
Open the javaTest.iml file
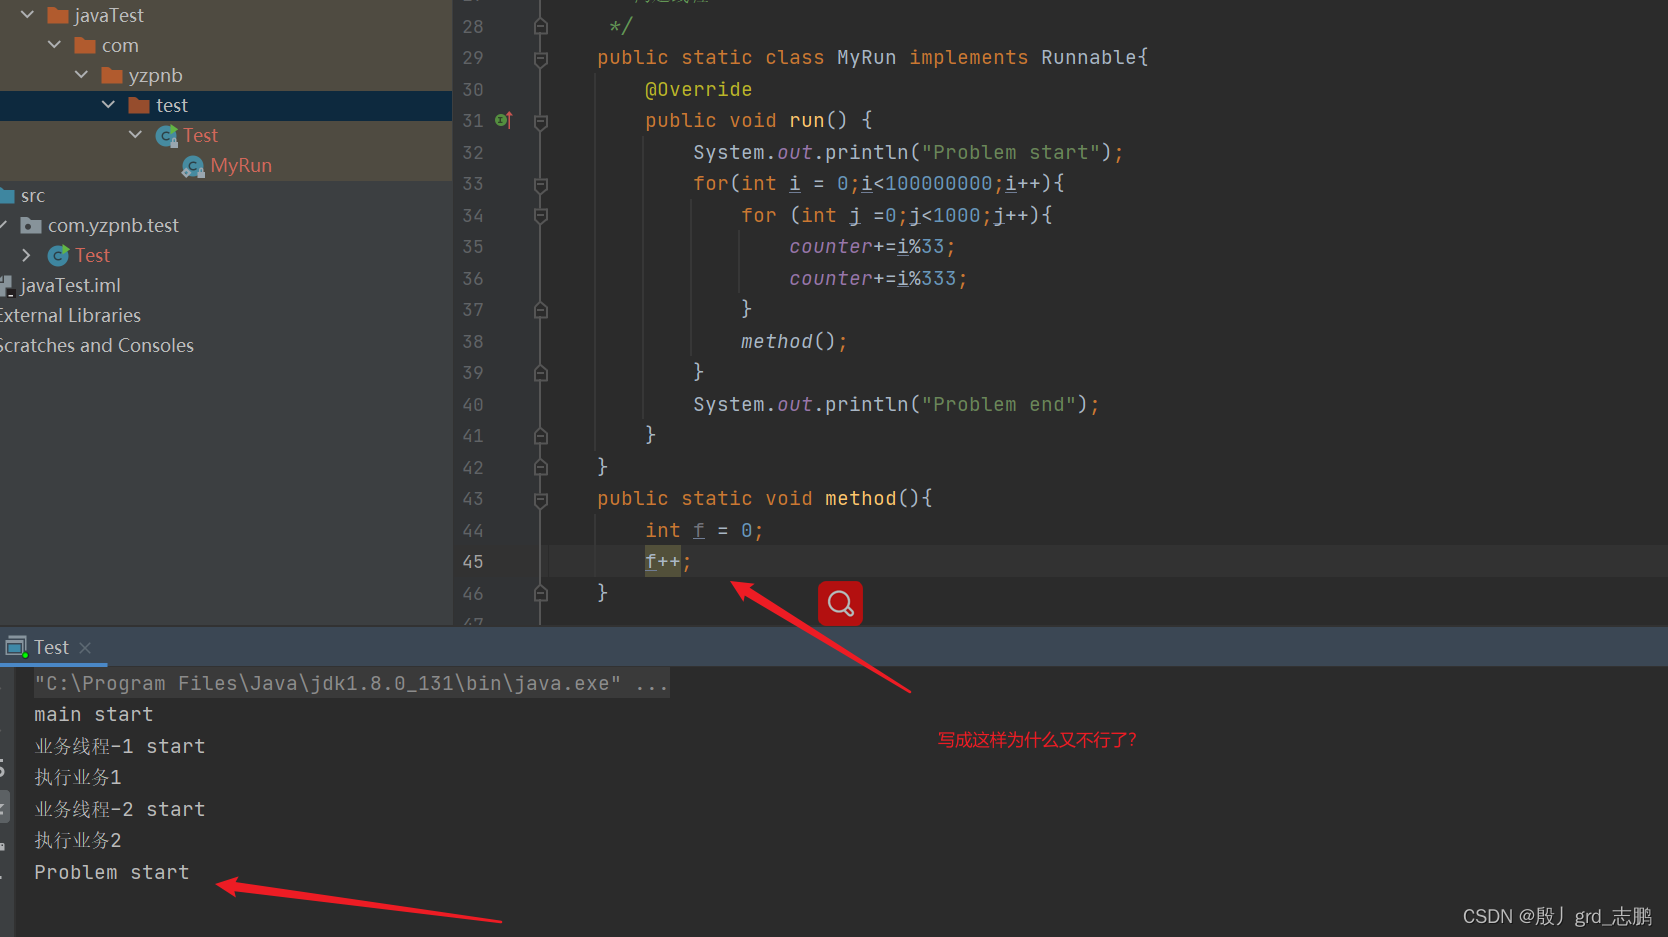click(70, 285)
